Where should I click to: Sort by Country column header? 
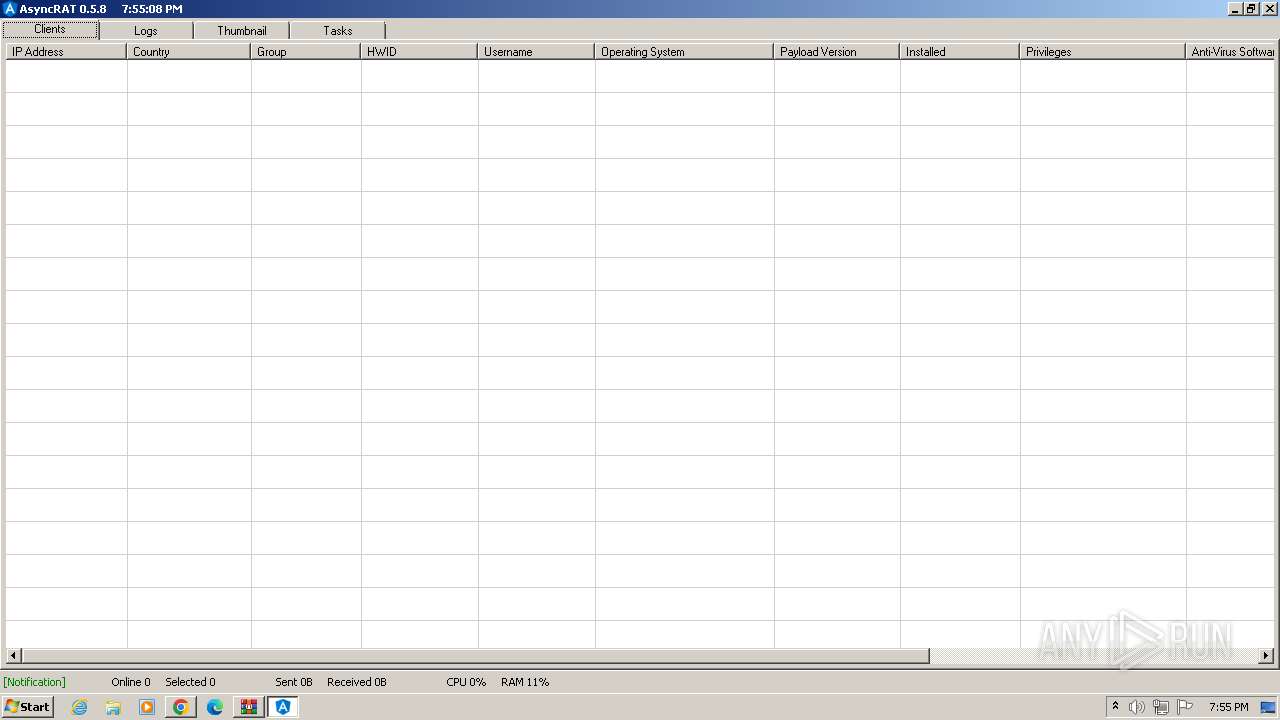pyautogui.click(x=188, y=52)
